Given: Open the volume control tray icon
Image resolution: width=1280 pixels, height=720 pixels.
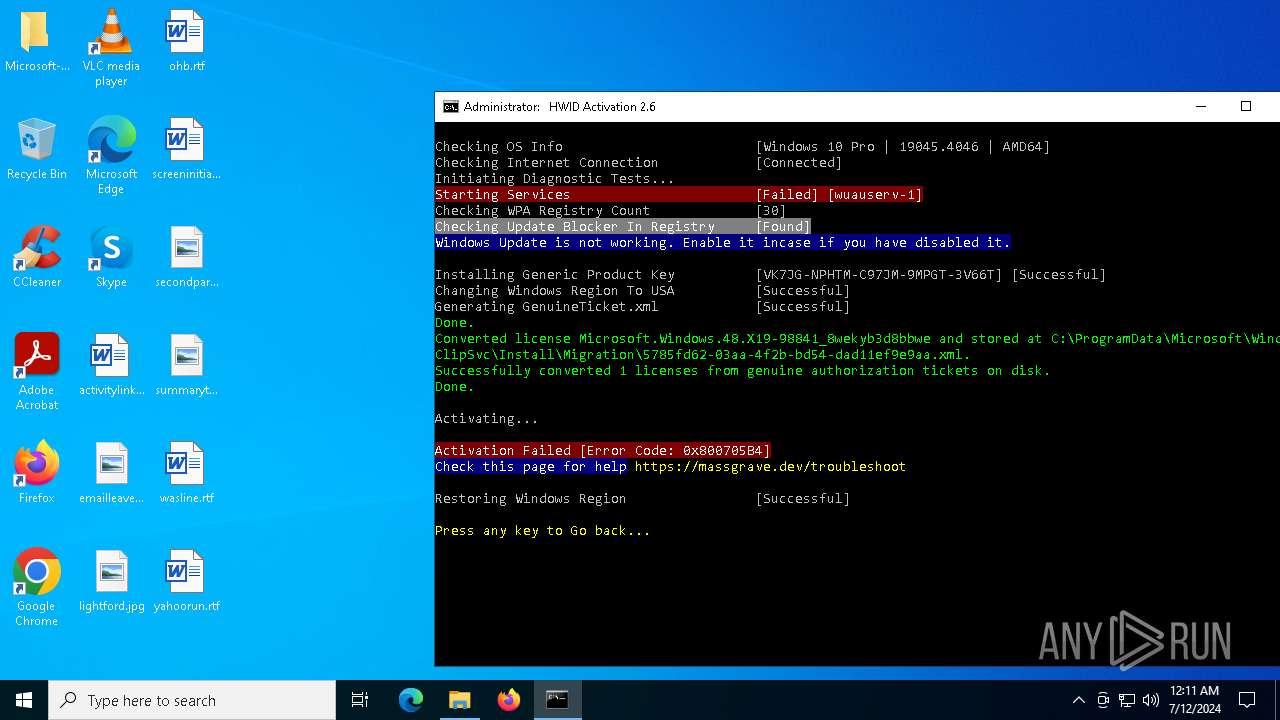Looking at the screenshot, I should click(1151, 700).
